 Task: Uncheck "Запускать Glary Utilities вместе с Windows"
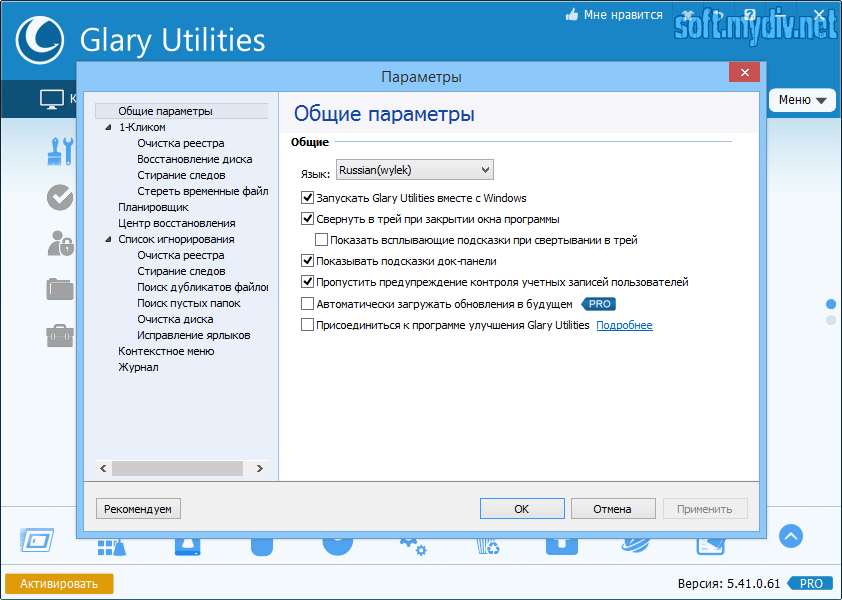(307, 198)
